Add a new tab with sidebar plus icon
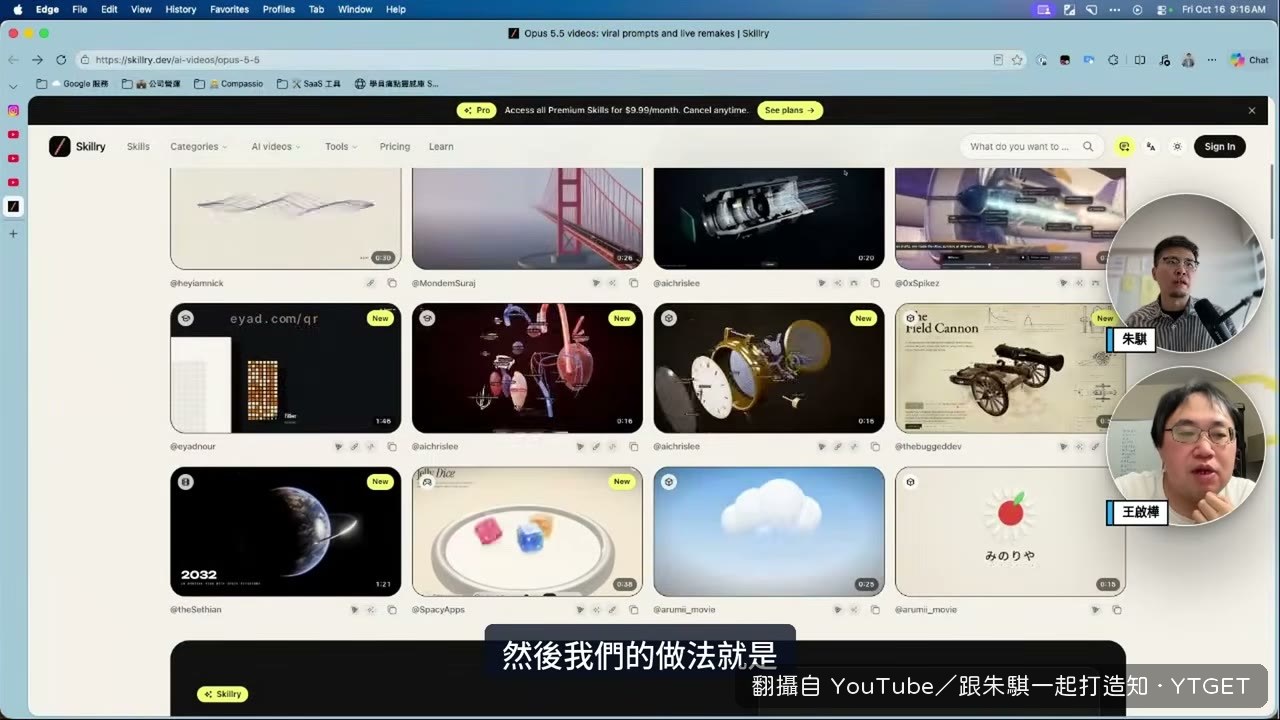The width and height of the screenshot is (1280, 720). point(13,233)
